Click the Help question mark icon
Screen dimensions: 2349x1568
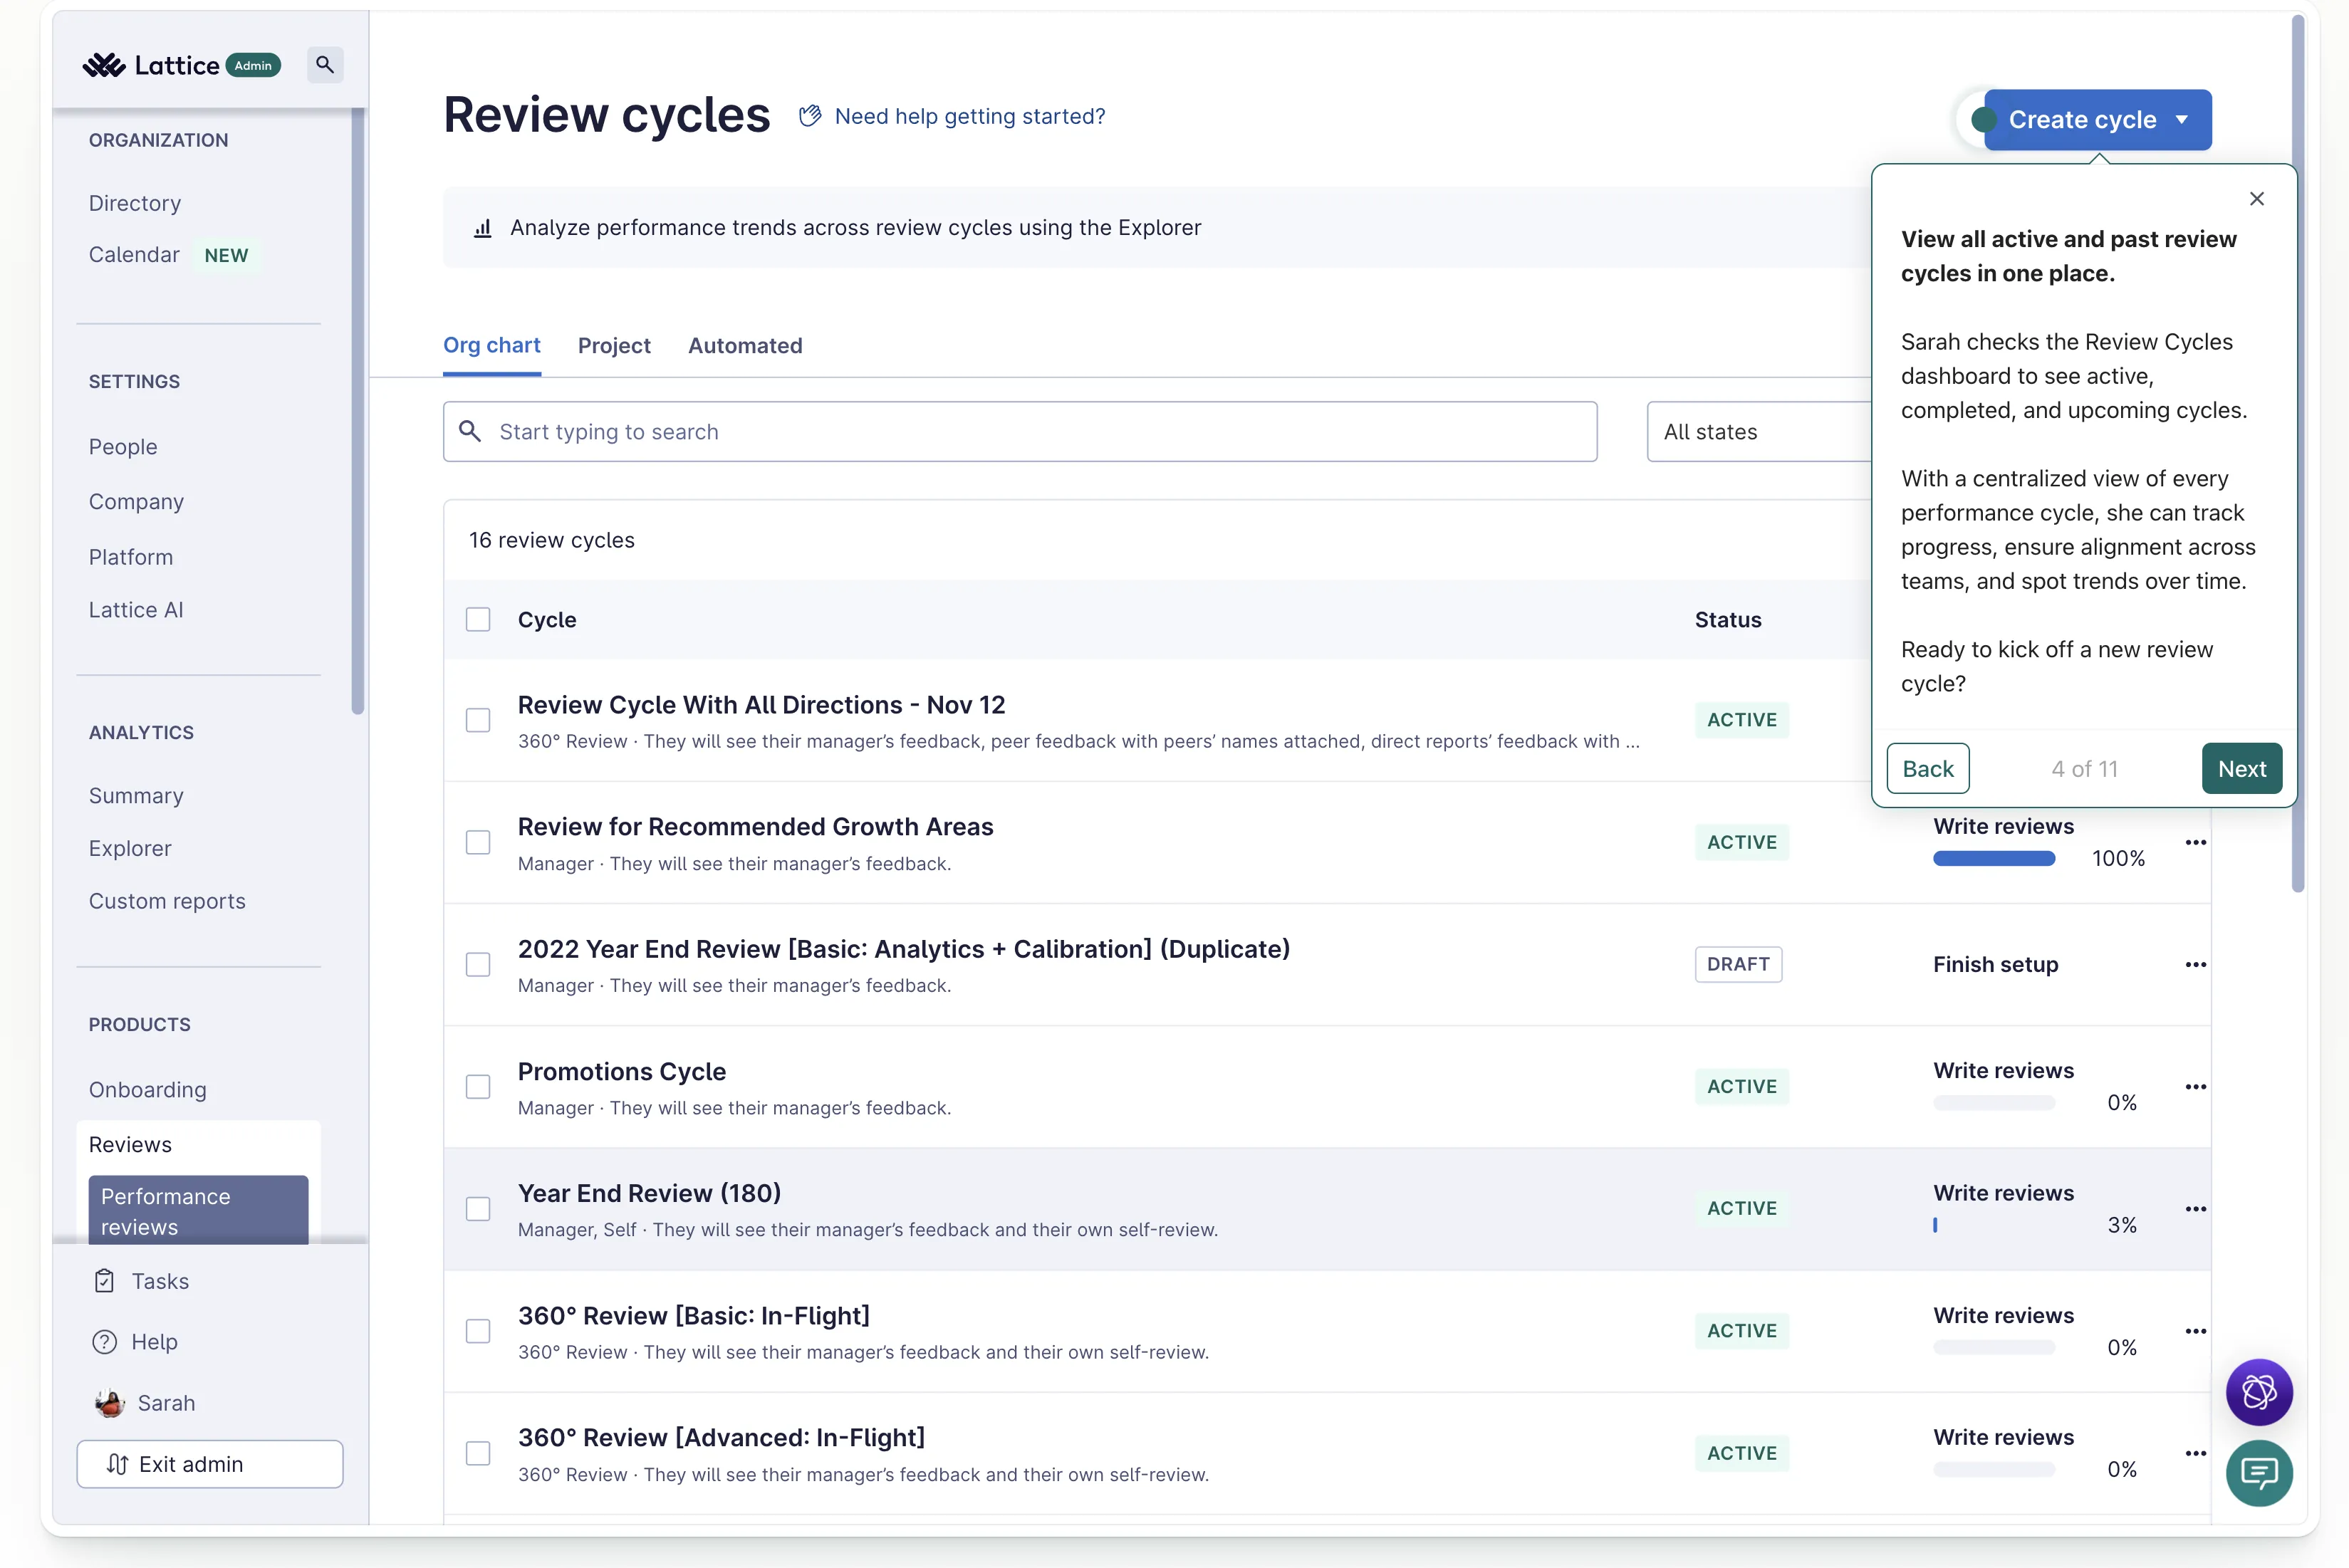(104, 1342)
